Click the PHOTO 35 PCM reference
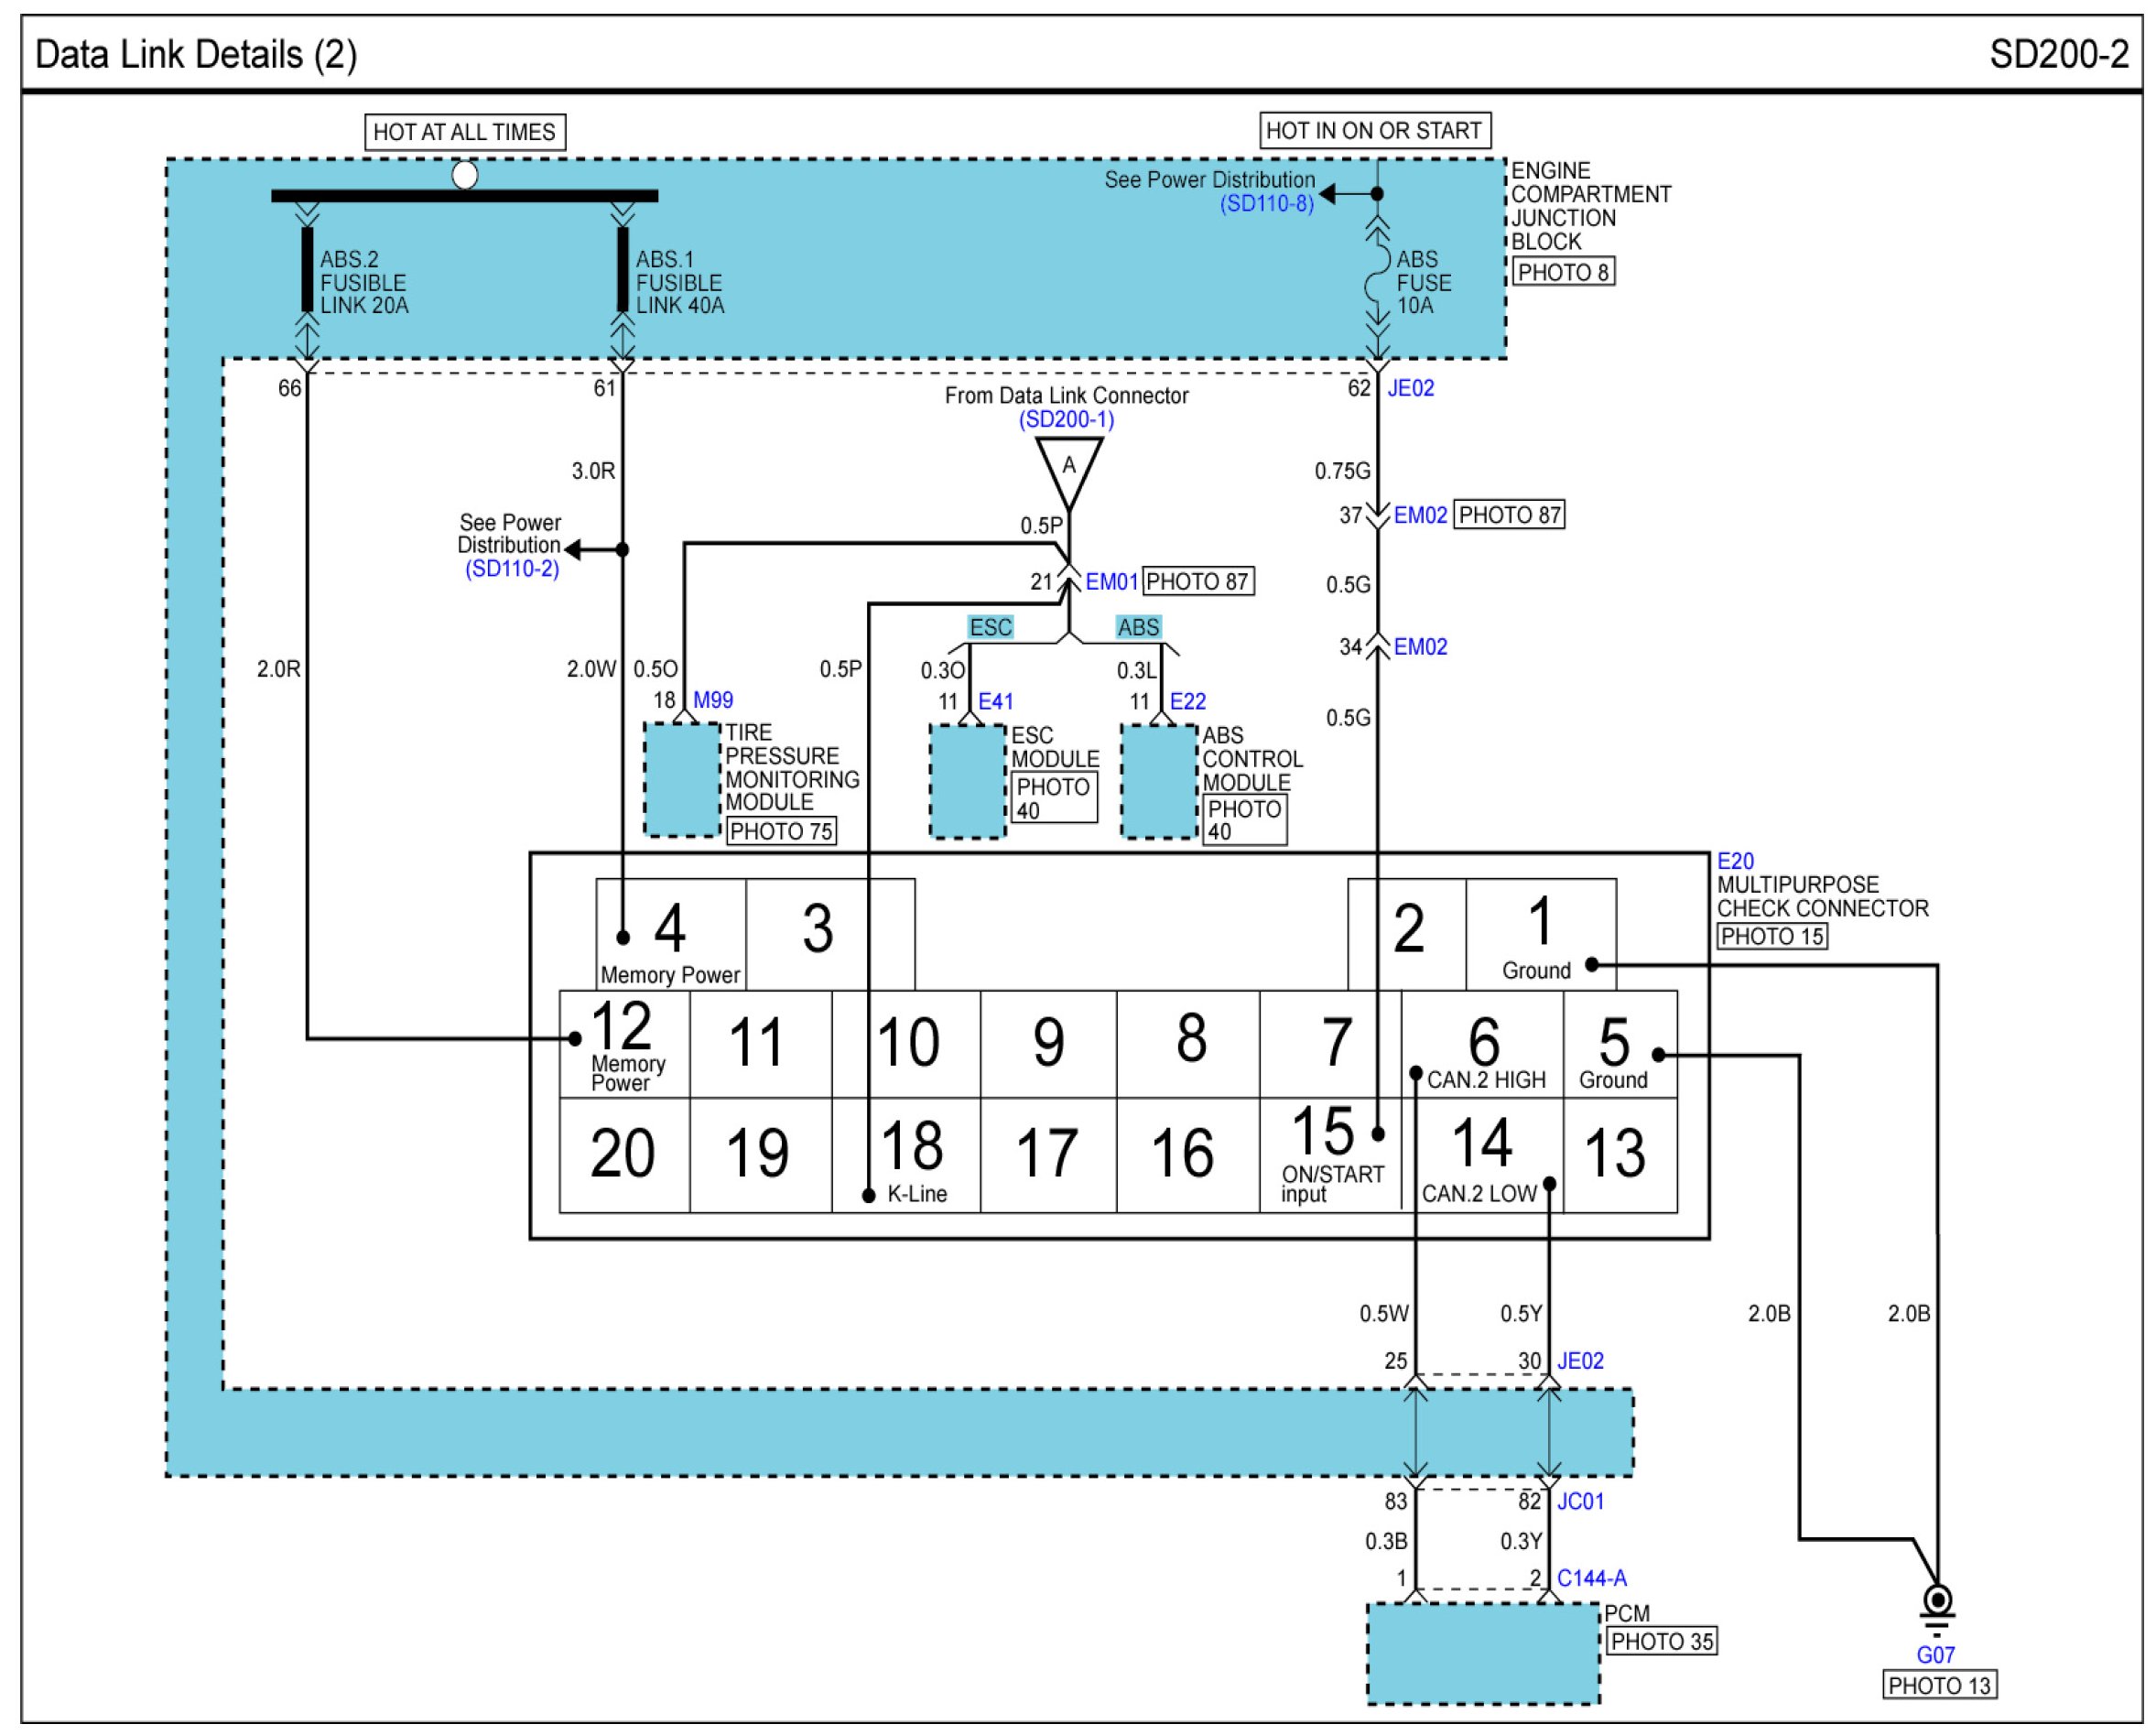Screen dimensions: 2156x1735 coord(1662,1642)
